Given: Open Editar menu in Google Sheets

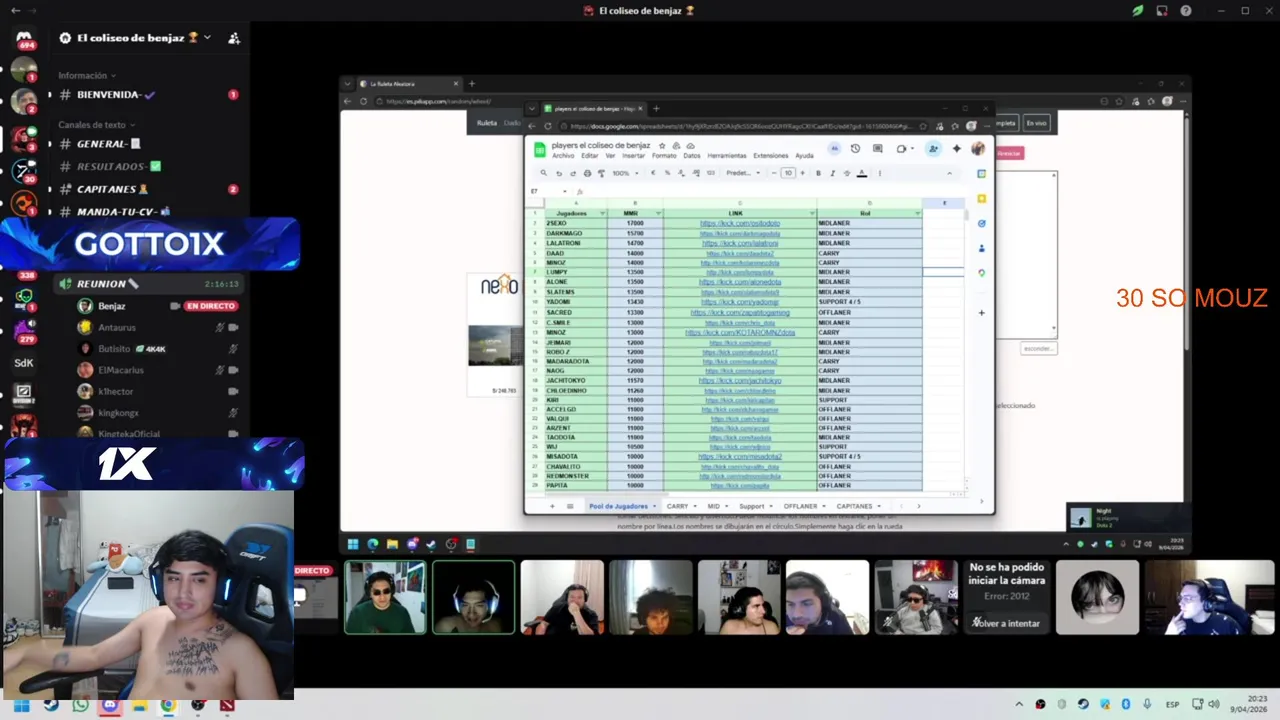Looking at the screenshot, I should coord(590,156).
